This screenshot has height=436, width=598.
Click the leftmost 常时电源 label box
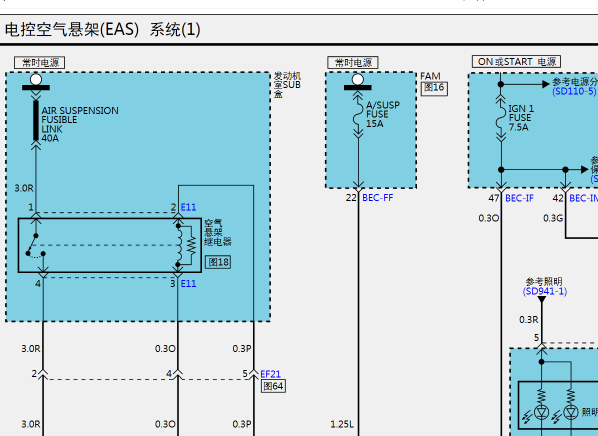[x=40, y=63]
